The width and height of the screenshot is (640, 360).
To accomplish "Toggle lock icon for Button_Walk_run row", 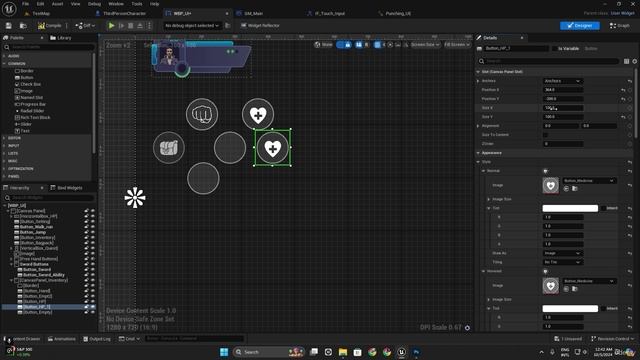I will point(87,227).
